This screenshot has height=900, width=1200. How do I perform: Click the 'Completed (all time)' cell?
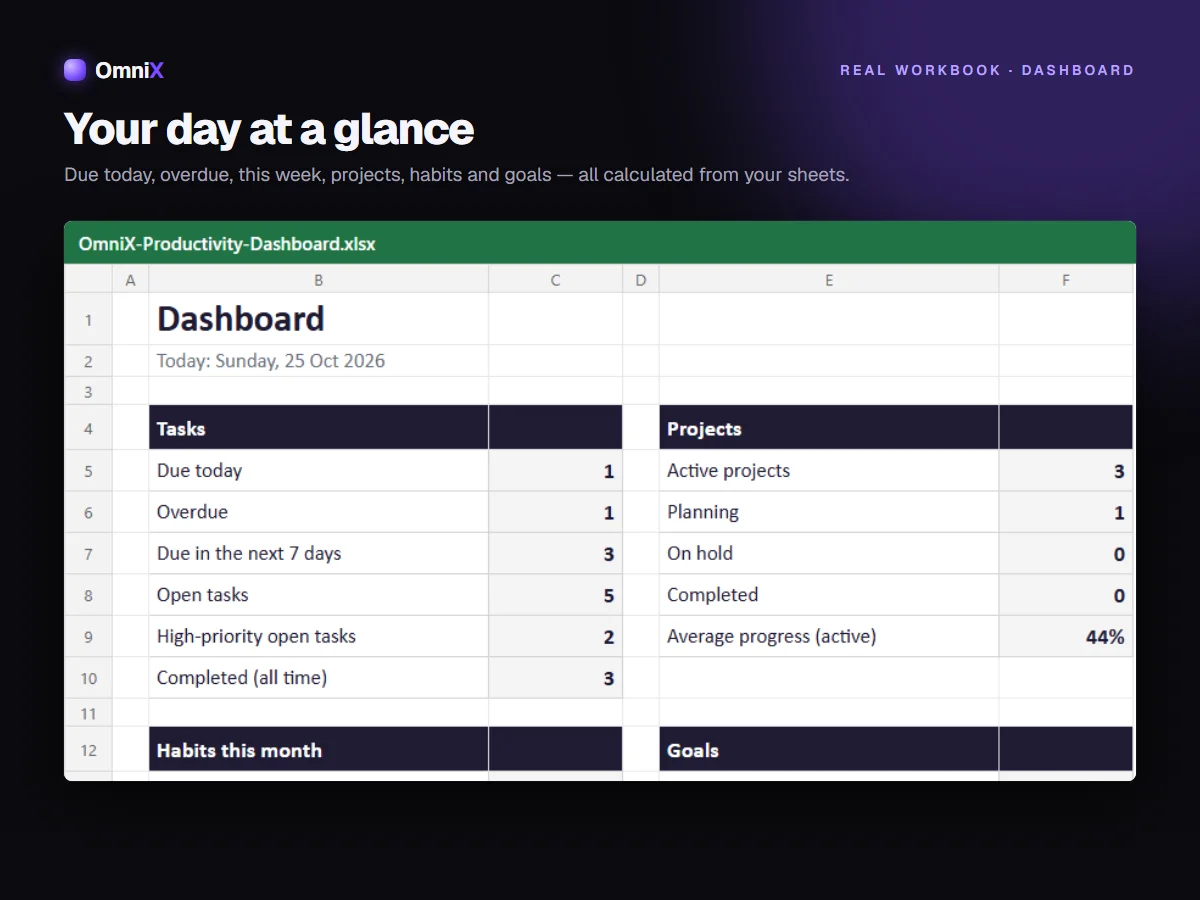tap(318, 678)
